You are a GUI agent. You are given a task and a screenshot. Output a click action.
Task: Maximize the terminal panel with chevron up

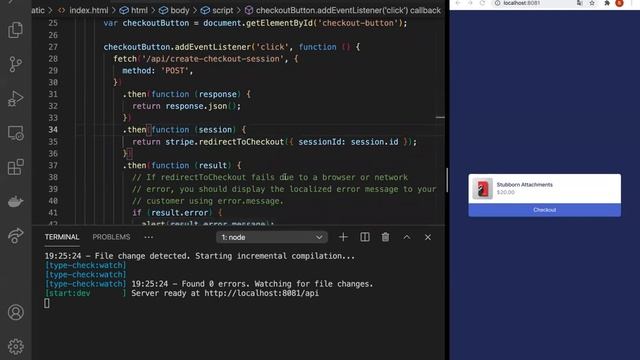[407, 237]
